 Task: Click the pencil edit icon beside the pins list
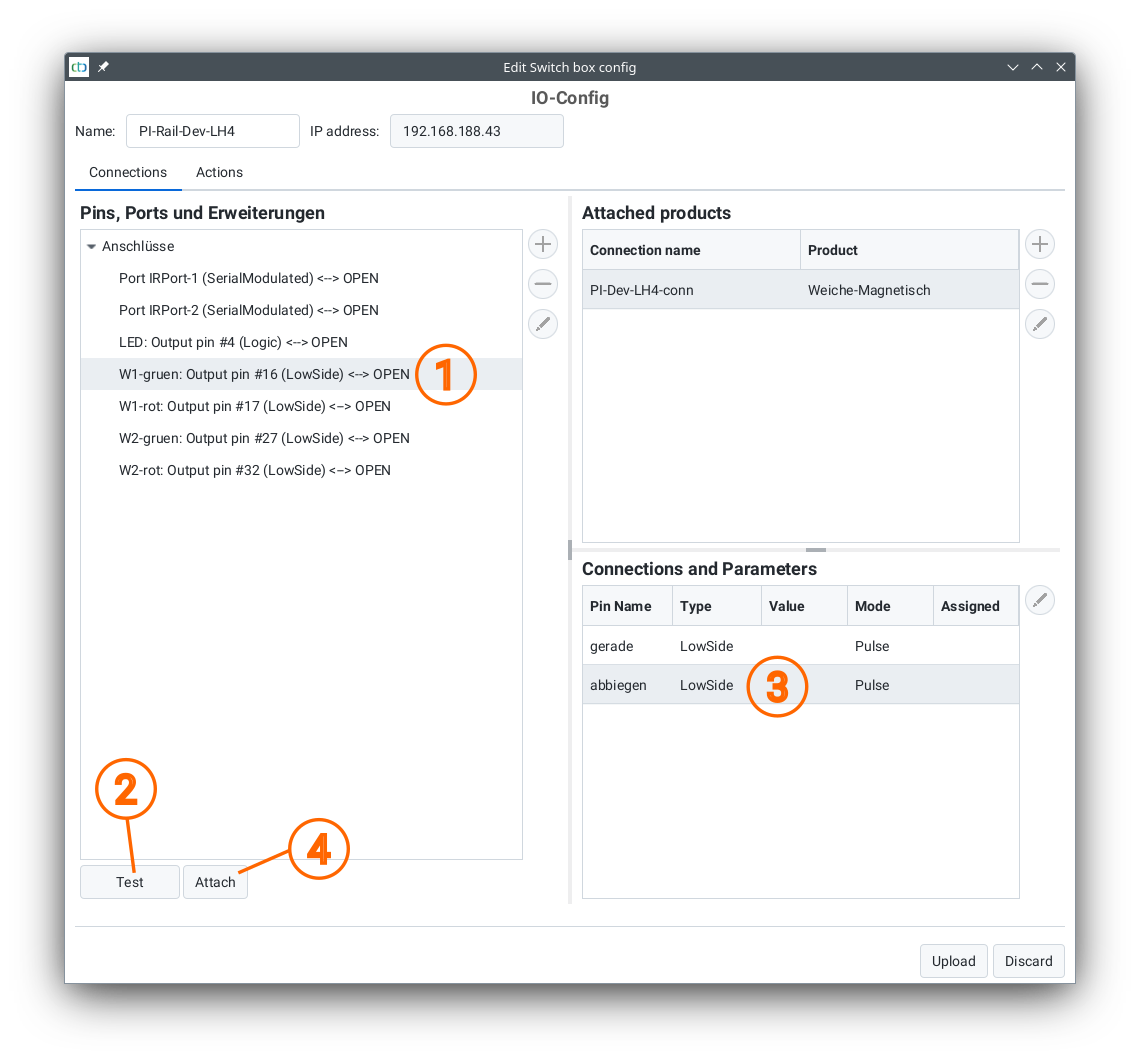click(x=543, y=324)
